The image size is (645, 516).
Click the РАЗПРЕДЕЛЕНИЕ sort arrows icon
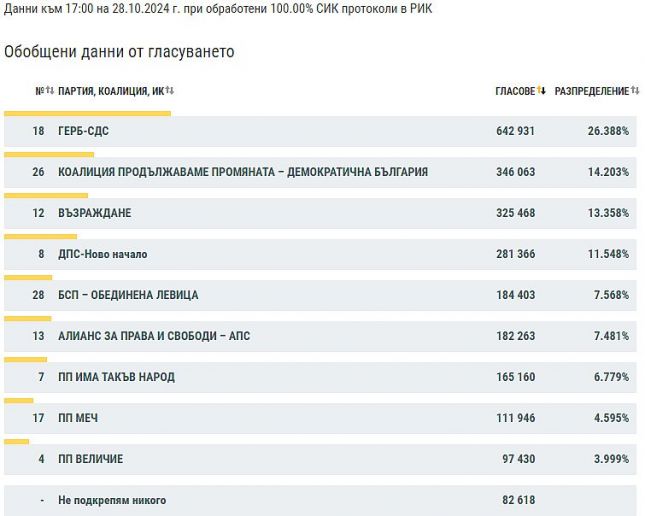click(635, 90)
